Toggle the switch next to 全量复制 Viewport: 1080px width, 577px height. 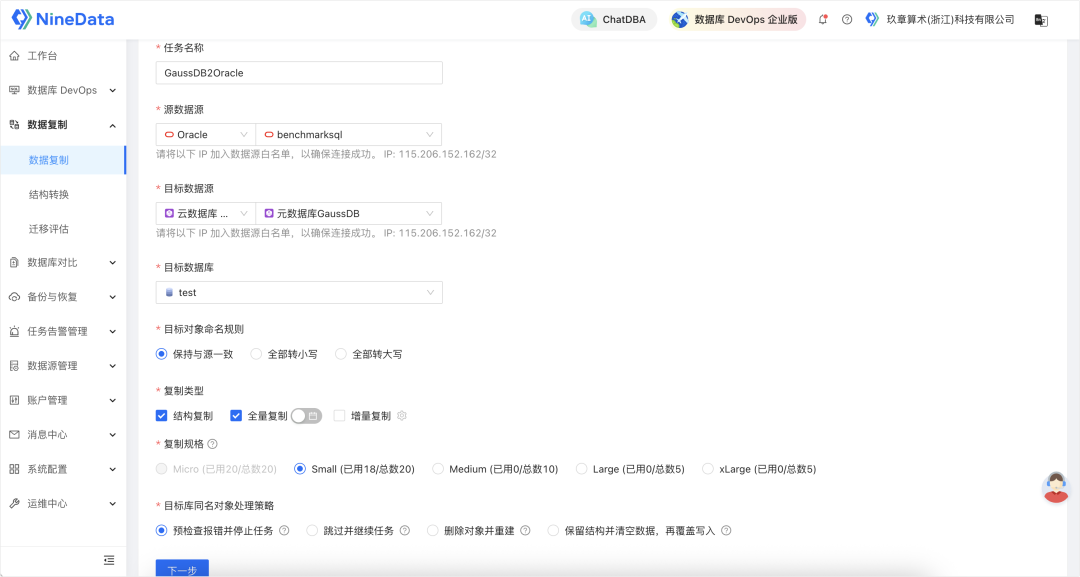tap(306, 416)
